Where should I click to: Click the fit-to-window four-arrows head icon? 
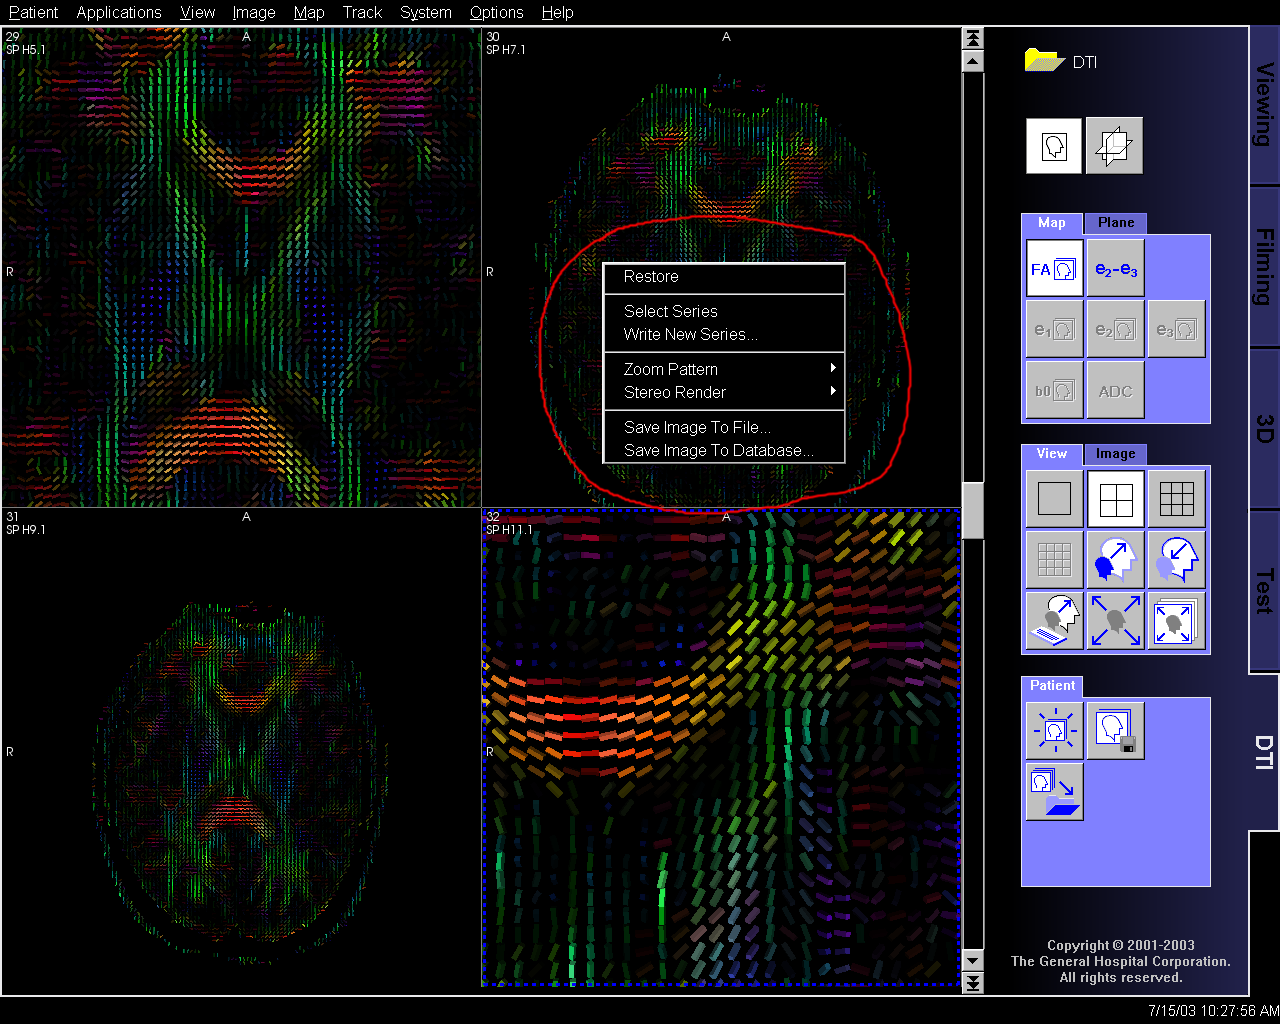[1115, 620]
